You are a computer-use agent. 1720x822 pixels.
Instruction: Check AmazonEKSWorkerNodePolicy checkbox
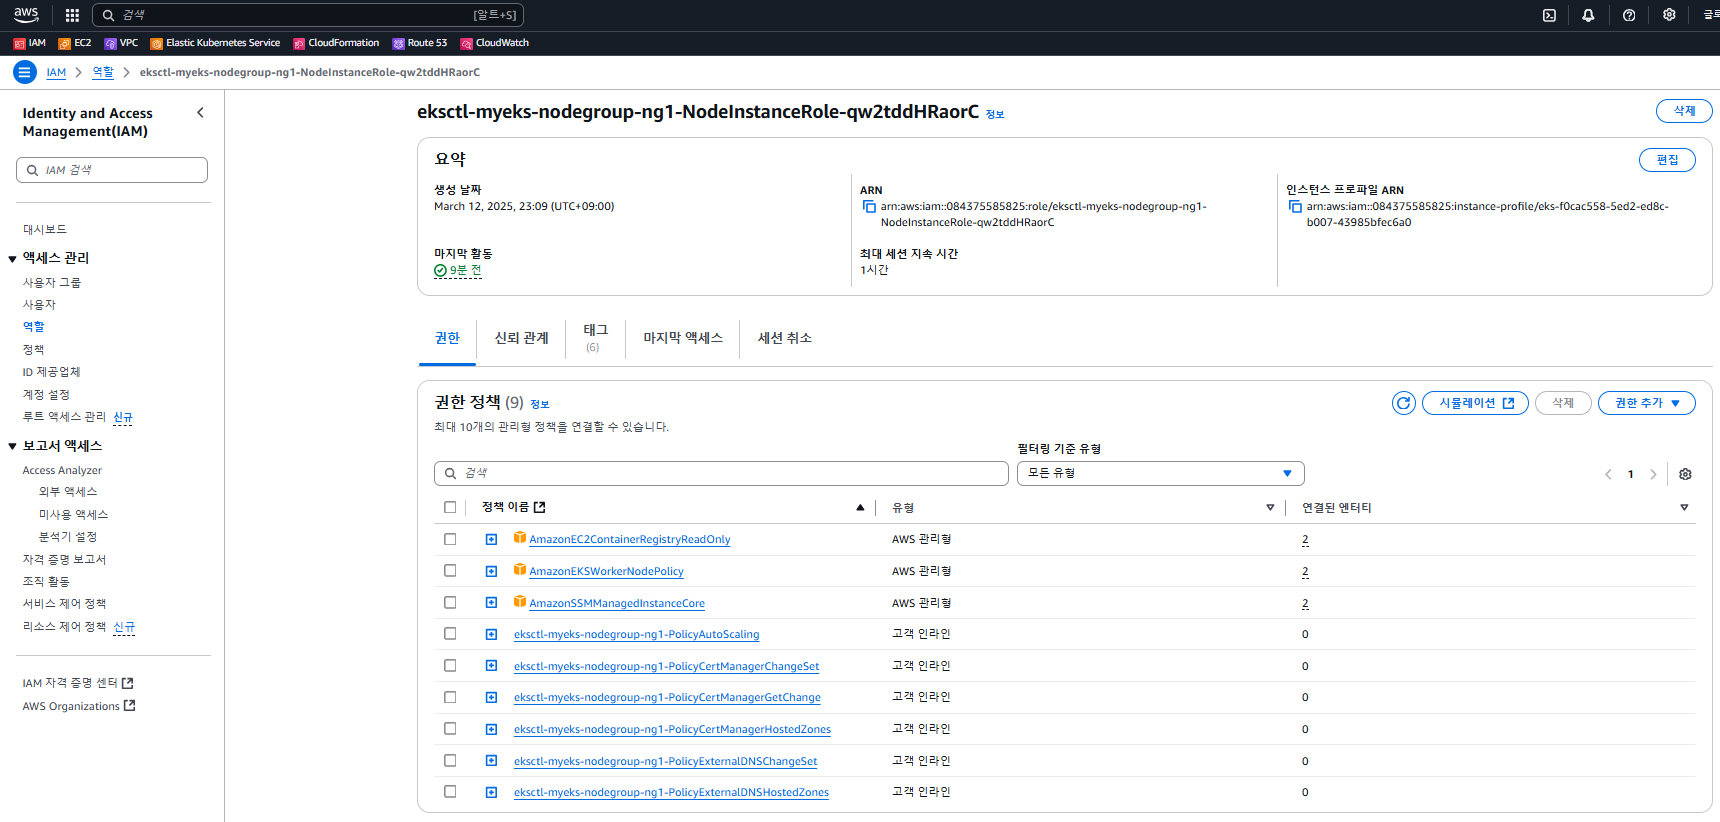pos(450,571)
